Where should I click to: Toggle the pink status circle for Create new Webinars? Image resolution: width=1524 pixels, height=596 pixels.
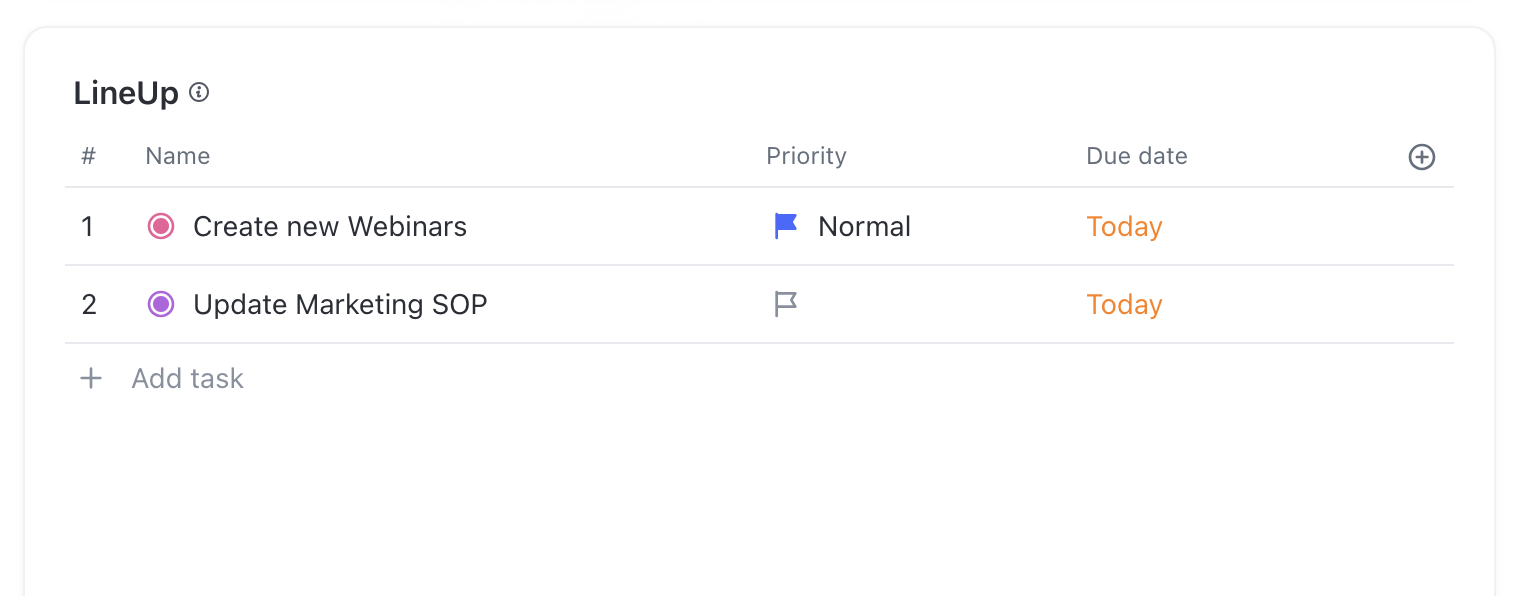click(161, 227)
